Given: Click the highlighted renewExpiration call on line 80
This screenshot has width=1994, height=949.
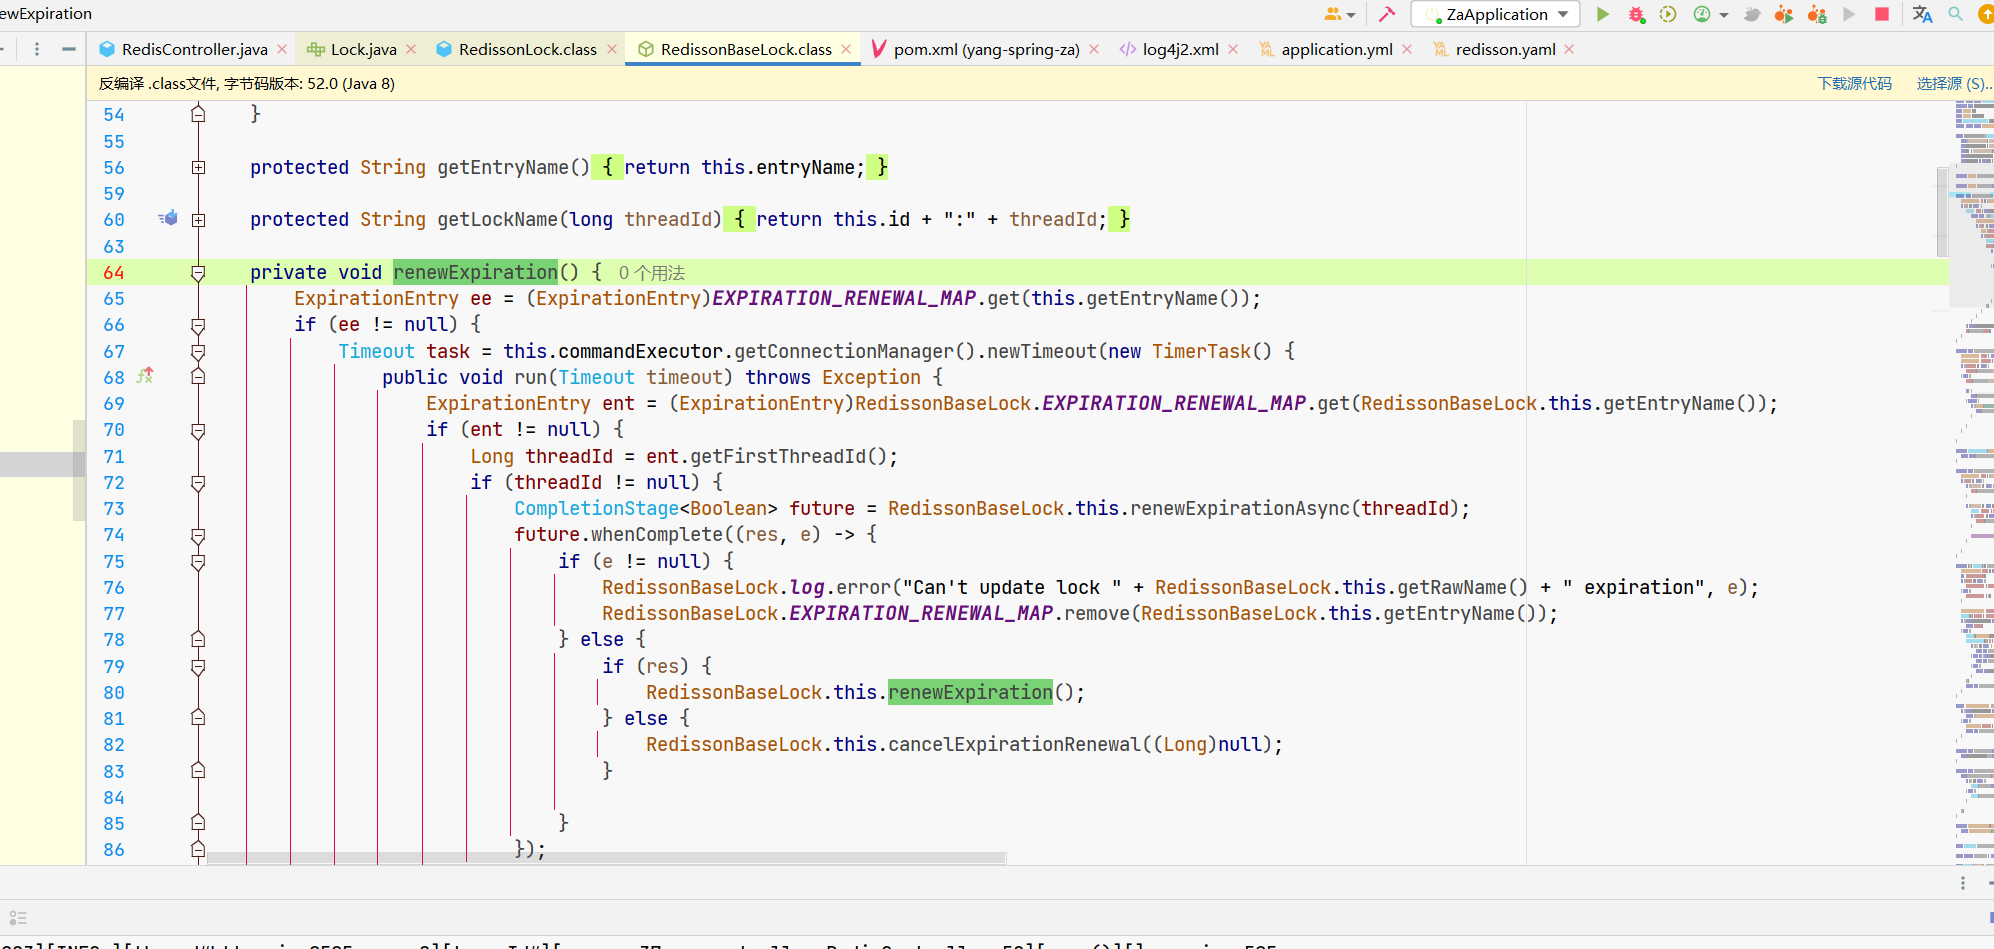Looking at the screenshot, I should click(970, 692).
